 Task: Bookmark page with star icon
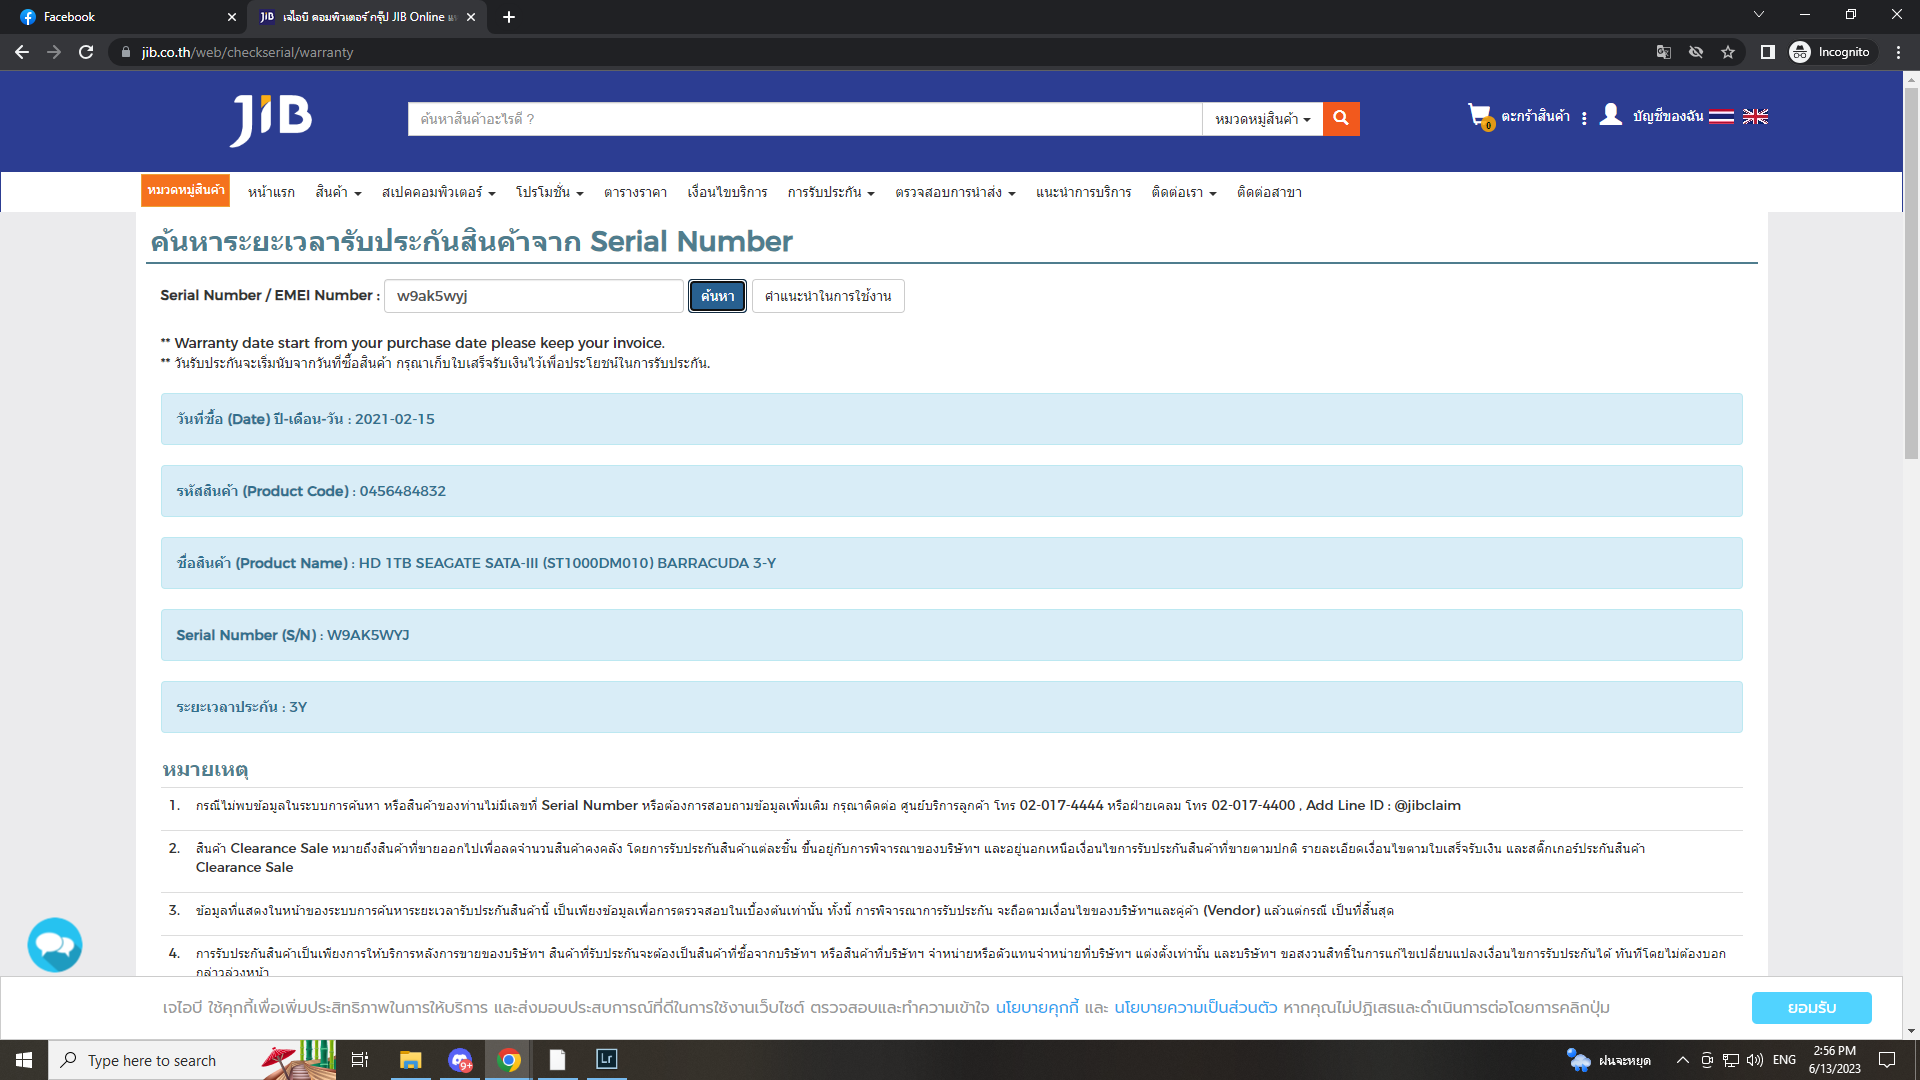pyautogui.click(x=1728, y=52)
